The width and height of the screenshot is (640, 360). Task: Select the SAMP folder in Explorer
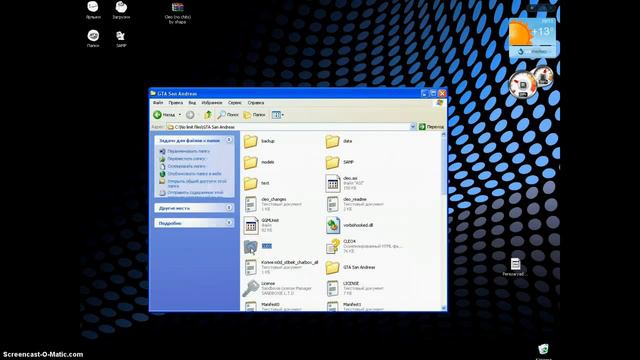click(x=332, y=162)
